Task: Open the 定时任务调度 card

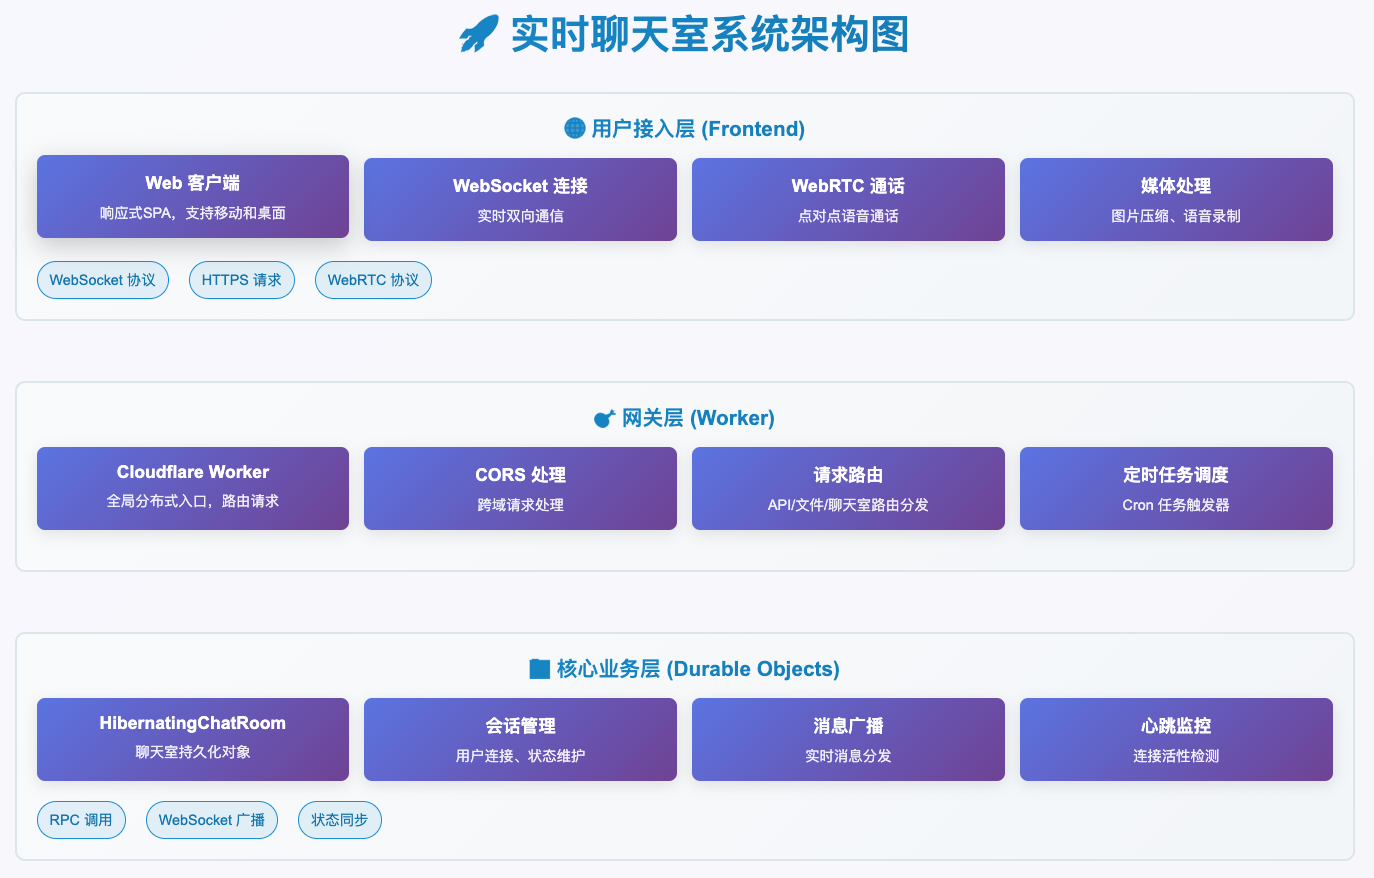Action: pyautogui.click(x=1176, y=488)
